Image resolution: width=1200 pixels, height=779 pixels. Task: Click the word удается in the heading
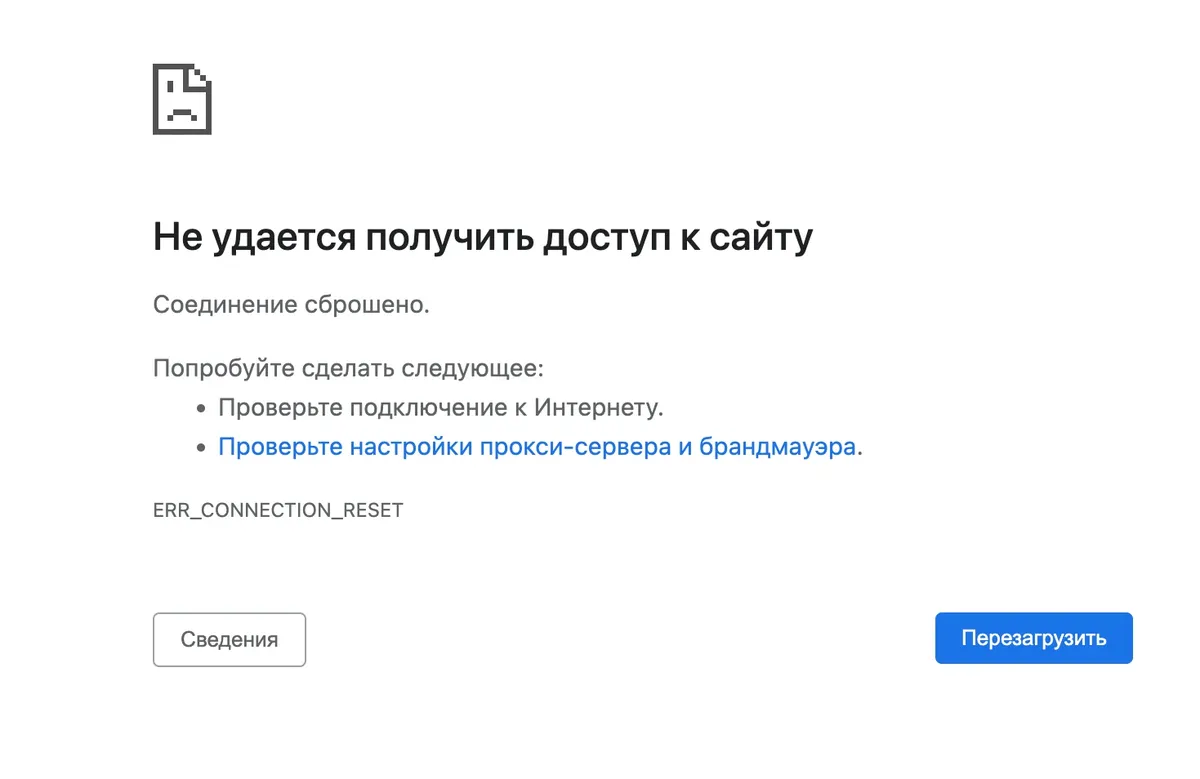coord(282,238)
